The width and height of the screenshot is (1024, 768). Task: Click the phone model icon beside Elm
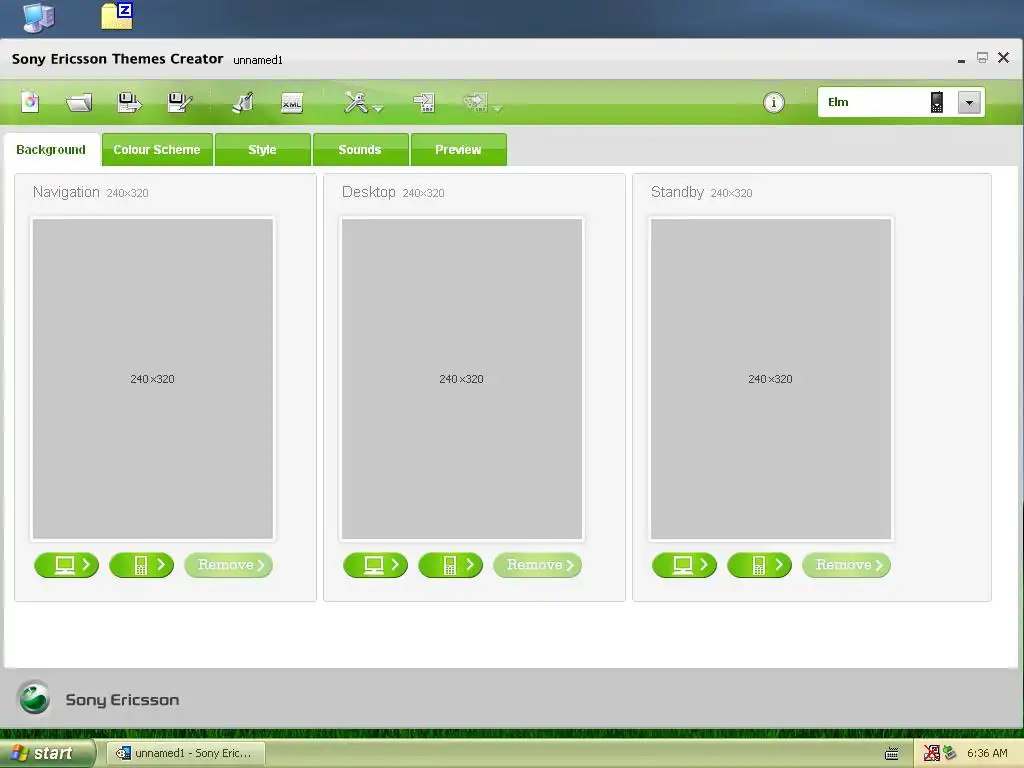point(936,103)
